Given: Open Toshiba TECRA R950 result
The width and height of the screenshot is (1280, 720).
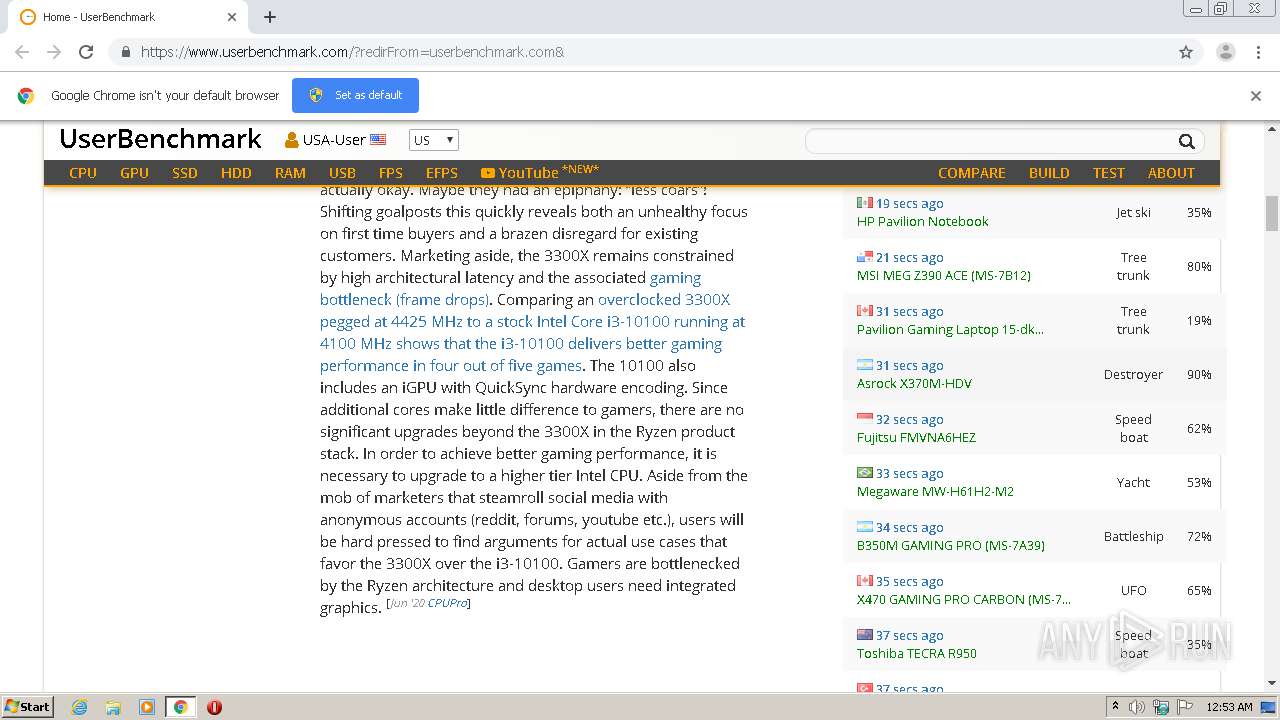Looking at the screenshot, I should 916,653.
